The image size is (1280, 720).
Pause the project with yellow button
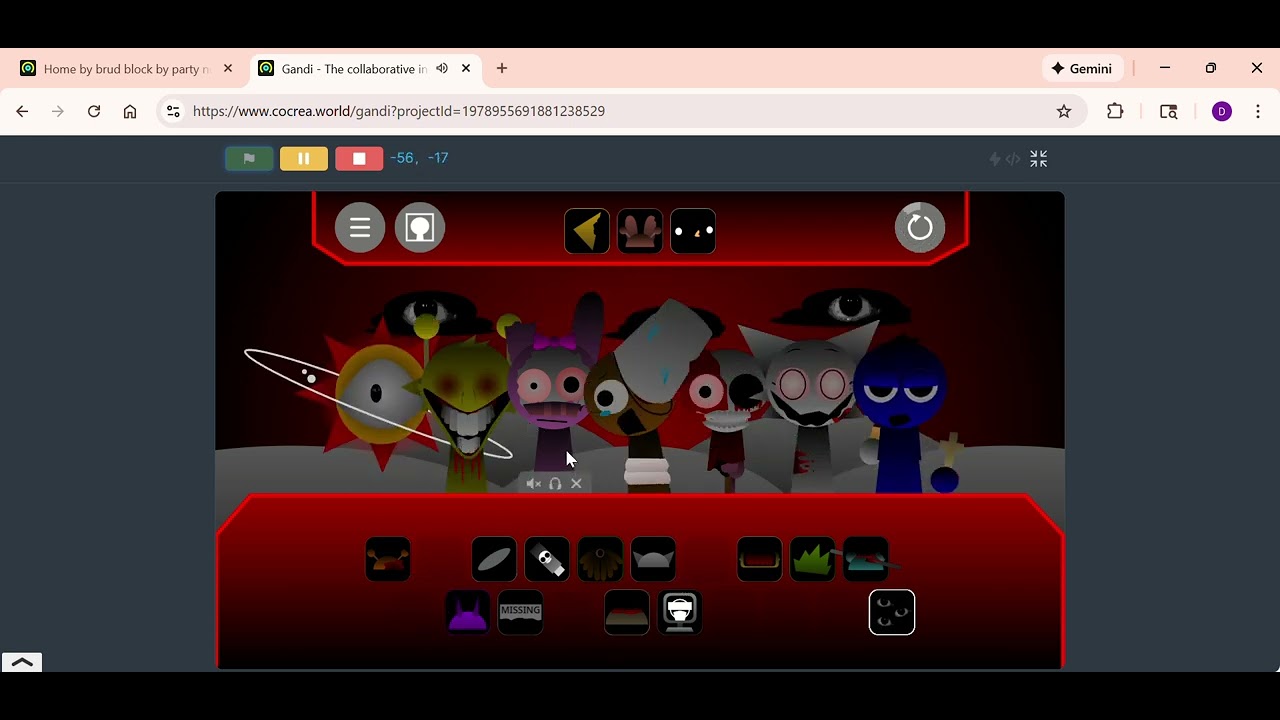304,158
